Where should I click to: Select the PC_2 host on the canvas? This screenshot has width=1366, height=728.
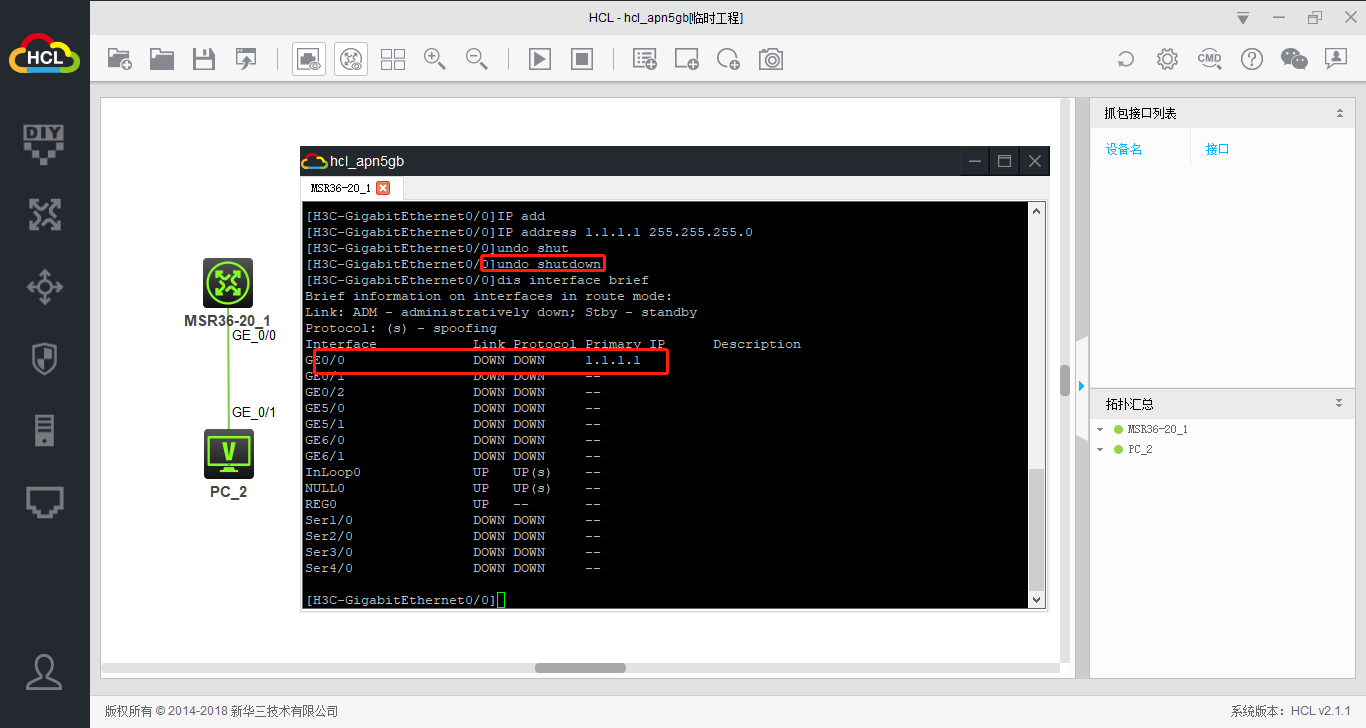coord(228,454)
